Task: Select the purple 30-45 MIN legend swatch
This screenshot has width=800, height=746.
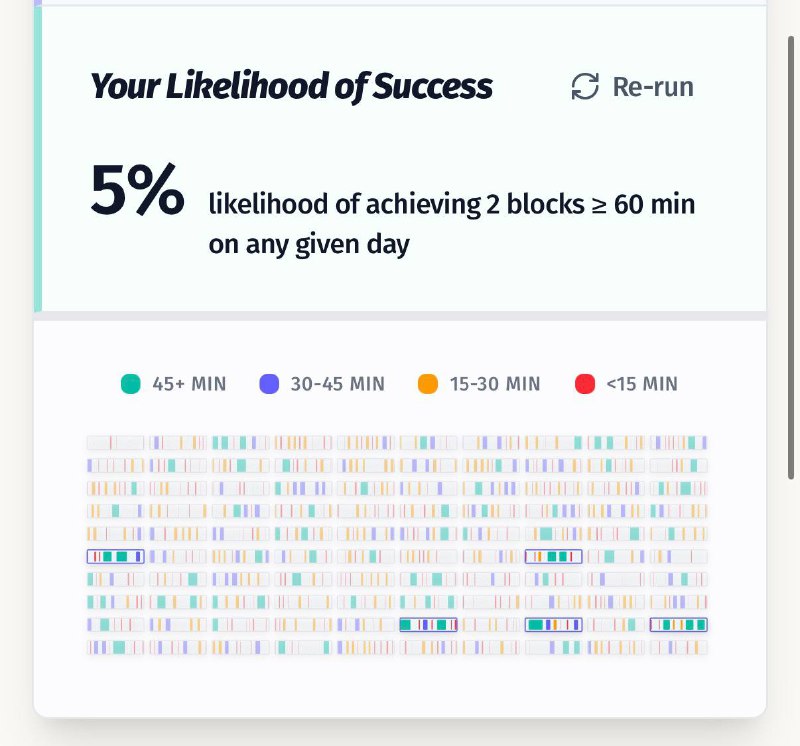Action: tap(268, 383)
